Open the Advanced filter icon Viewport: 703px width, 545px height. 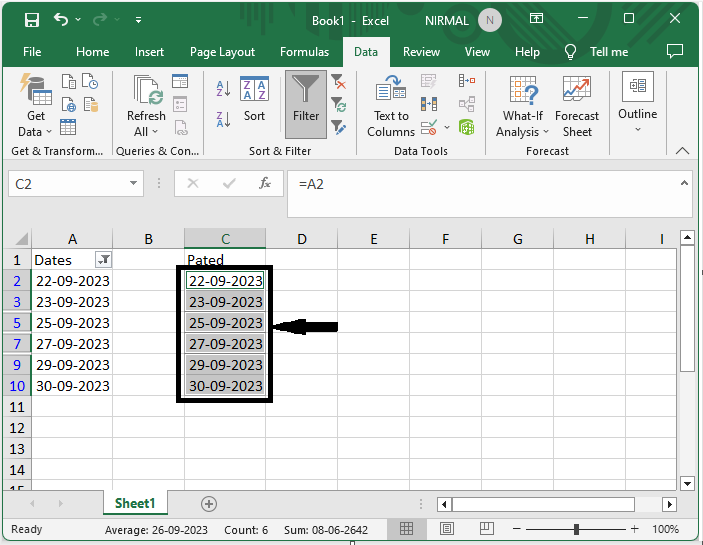click(338, 127)
